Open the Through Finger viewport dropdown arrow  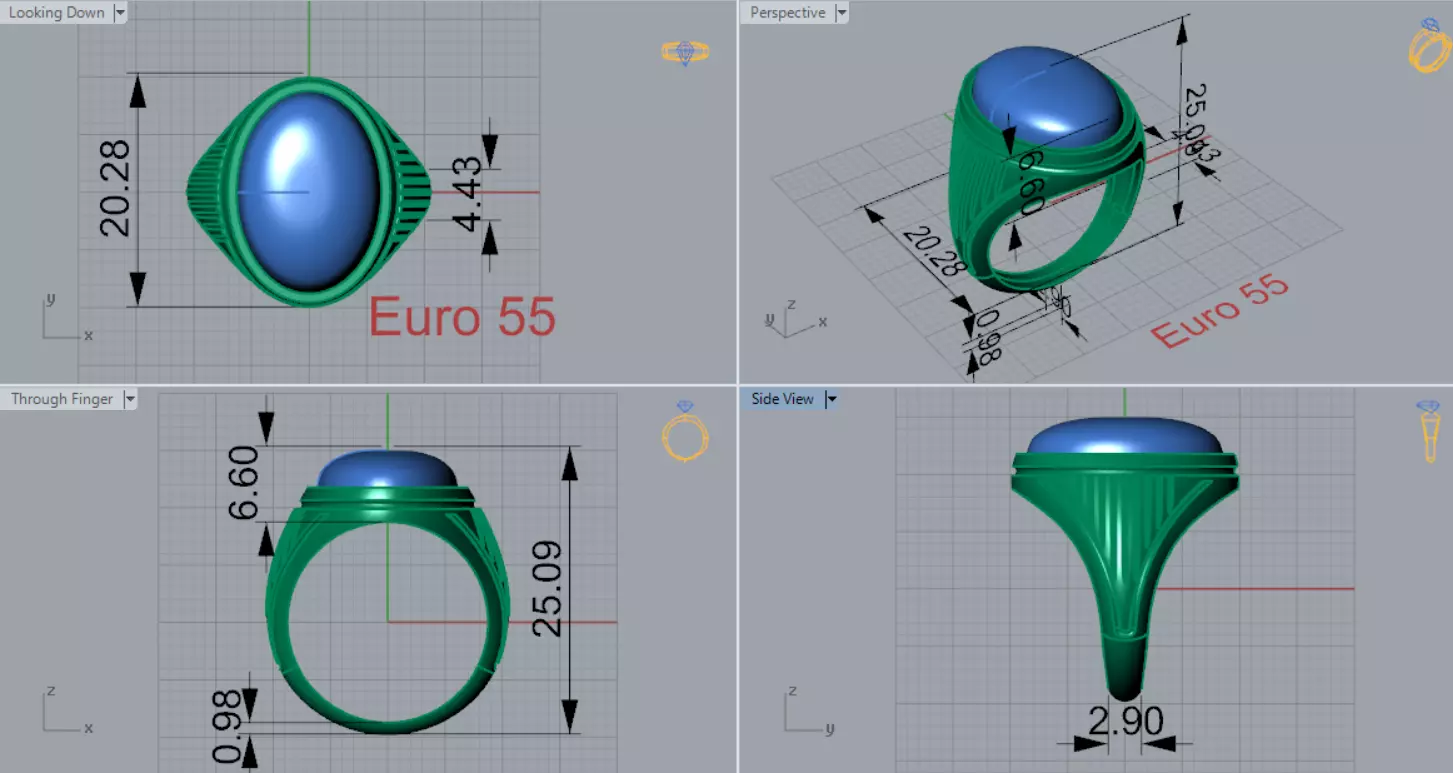point(129,399)
